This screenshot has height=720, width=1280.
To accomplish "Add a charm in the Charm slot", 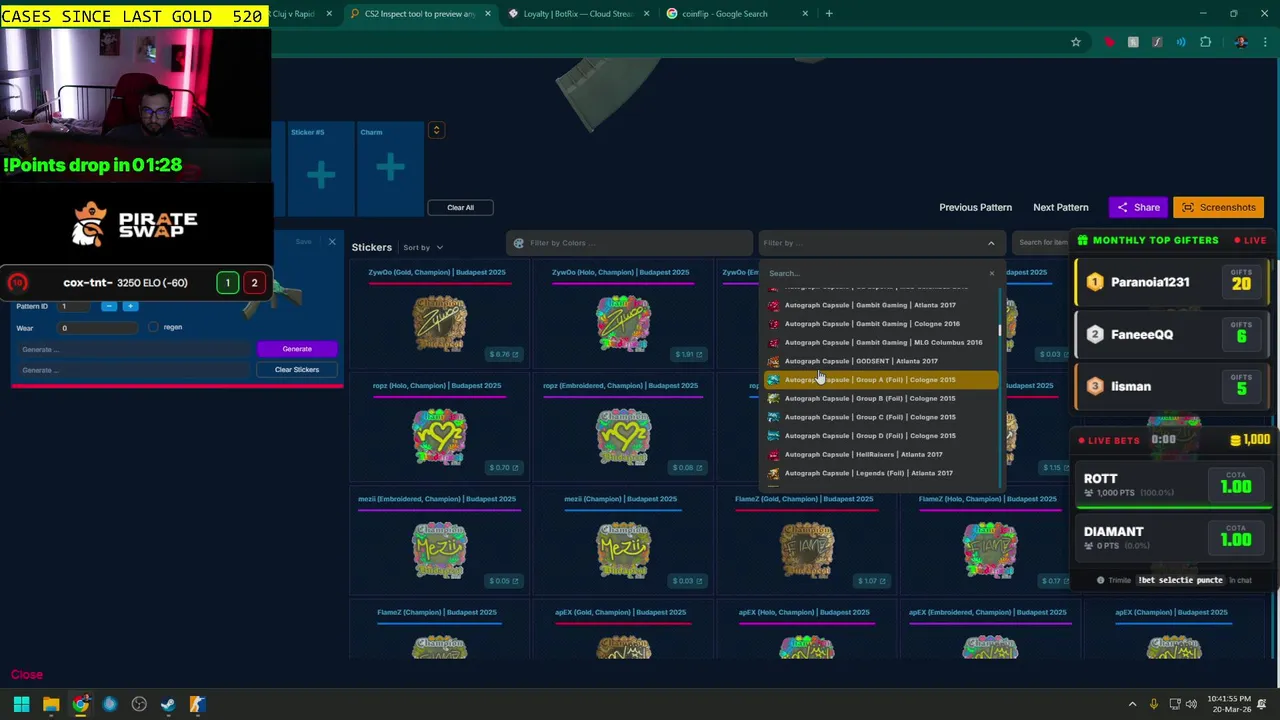I will 390,167.
